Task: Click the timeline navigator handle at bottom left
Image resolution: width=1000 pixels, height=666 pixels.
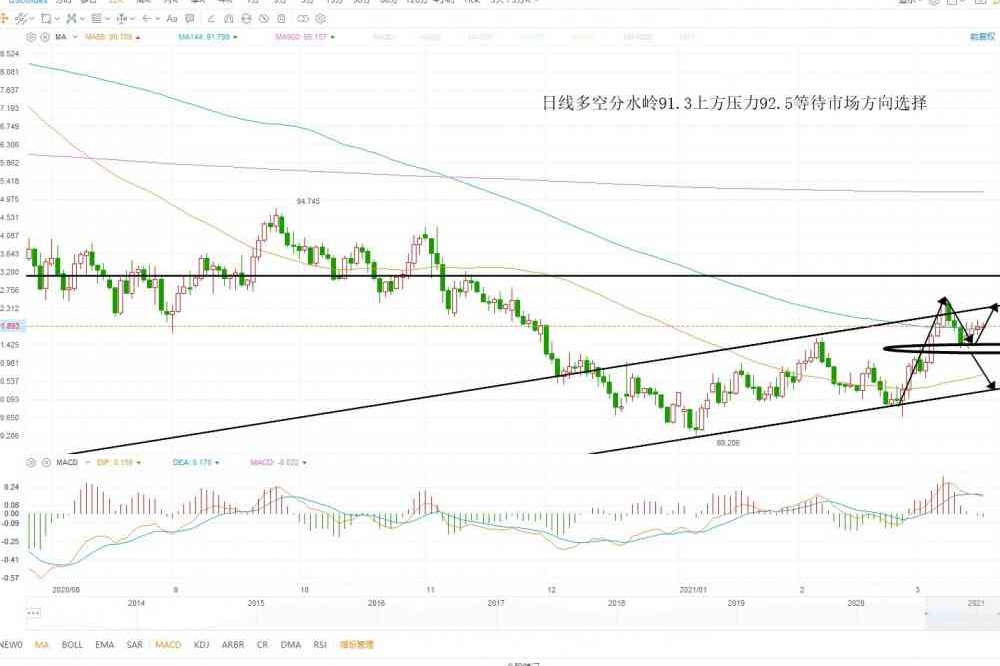Action: (x=31, y=611)
